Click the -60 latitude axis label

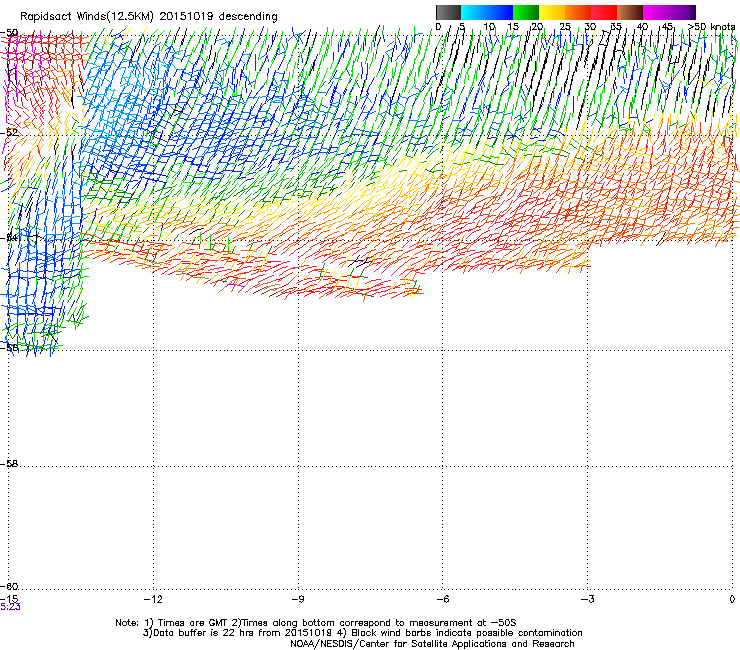pos(9,586)
